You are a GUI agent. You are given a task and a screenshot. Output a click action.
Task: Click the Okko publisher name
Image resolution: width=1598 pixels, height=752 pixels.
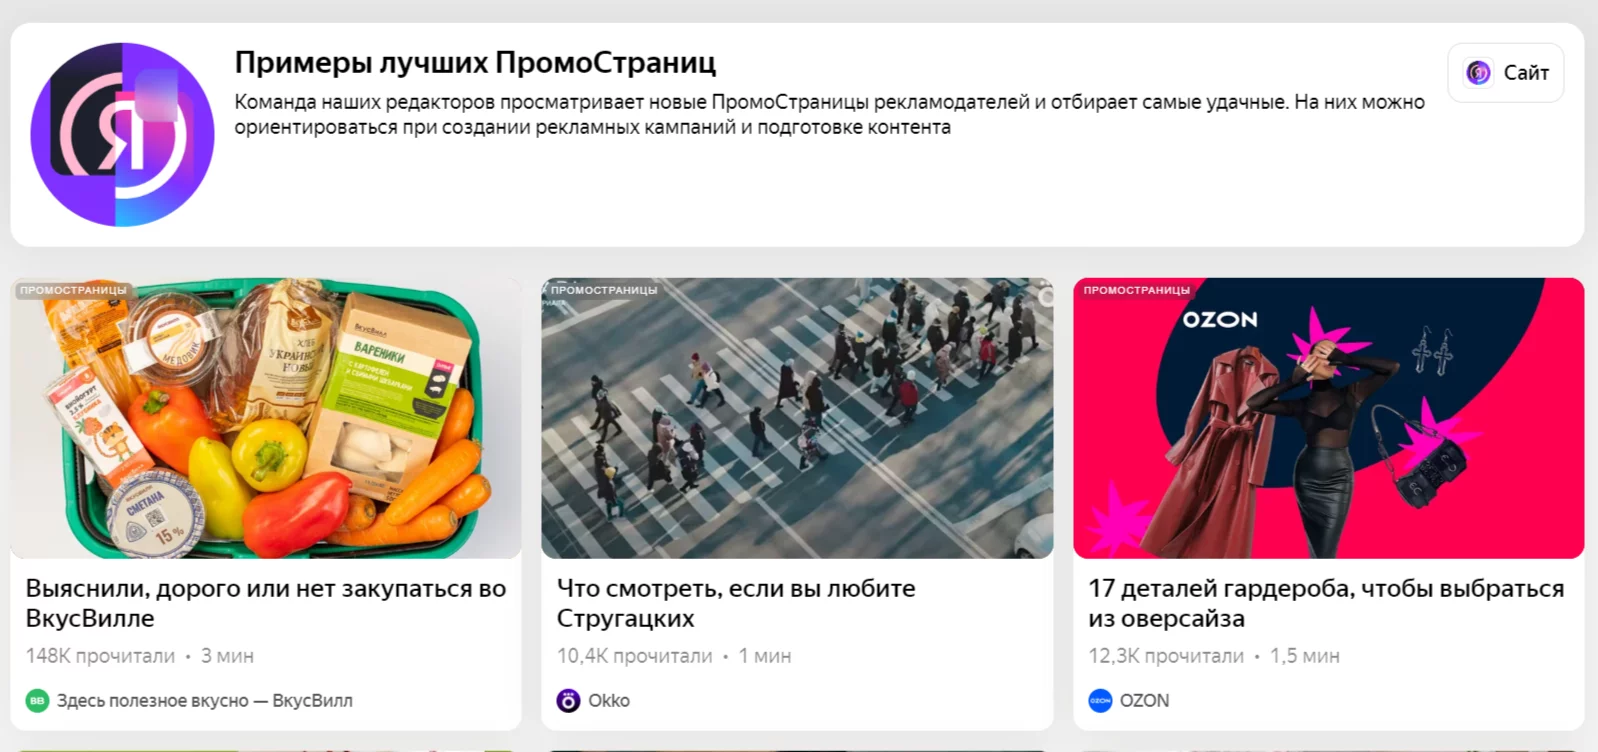[x=609, y=701]
